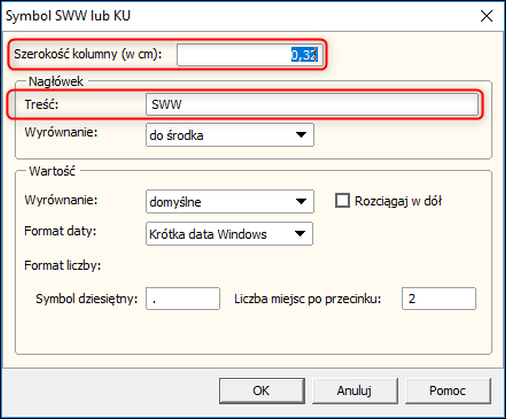Click the Liczba miejsc po przecinku label
Screen dimensions: 506x419
click(x=307, y=299)
